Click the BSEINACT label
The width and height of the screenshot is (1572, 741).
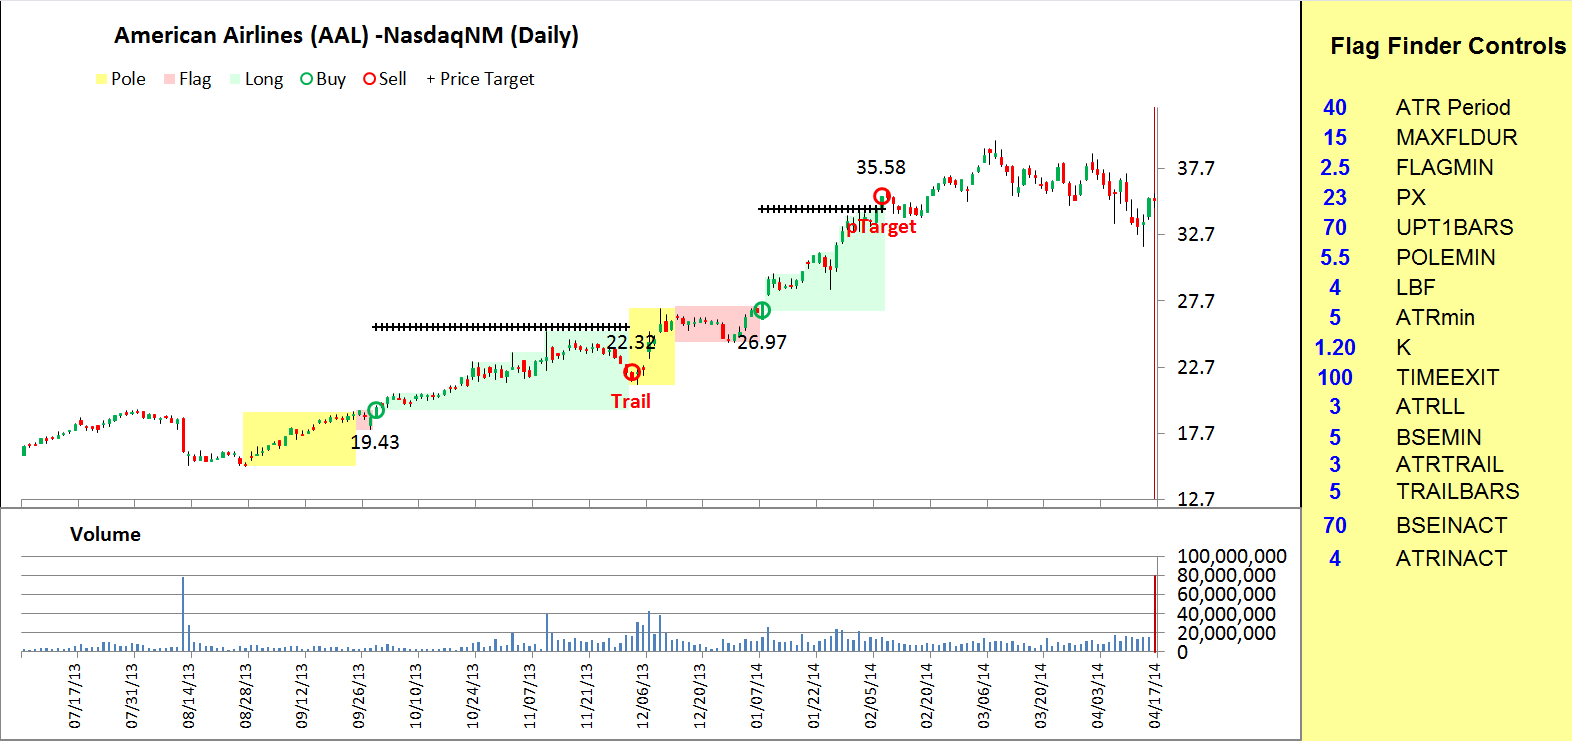(1452, 525)
